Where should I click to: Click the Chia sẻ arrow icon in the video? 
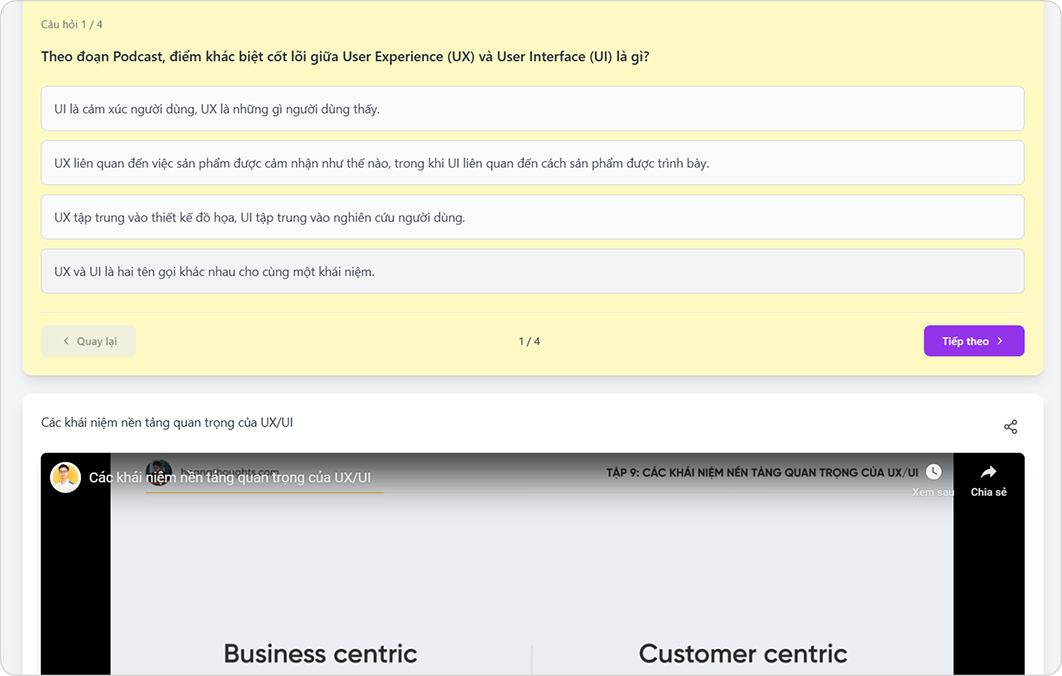pyautogui.click(x=988, y=473)
